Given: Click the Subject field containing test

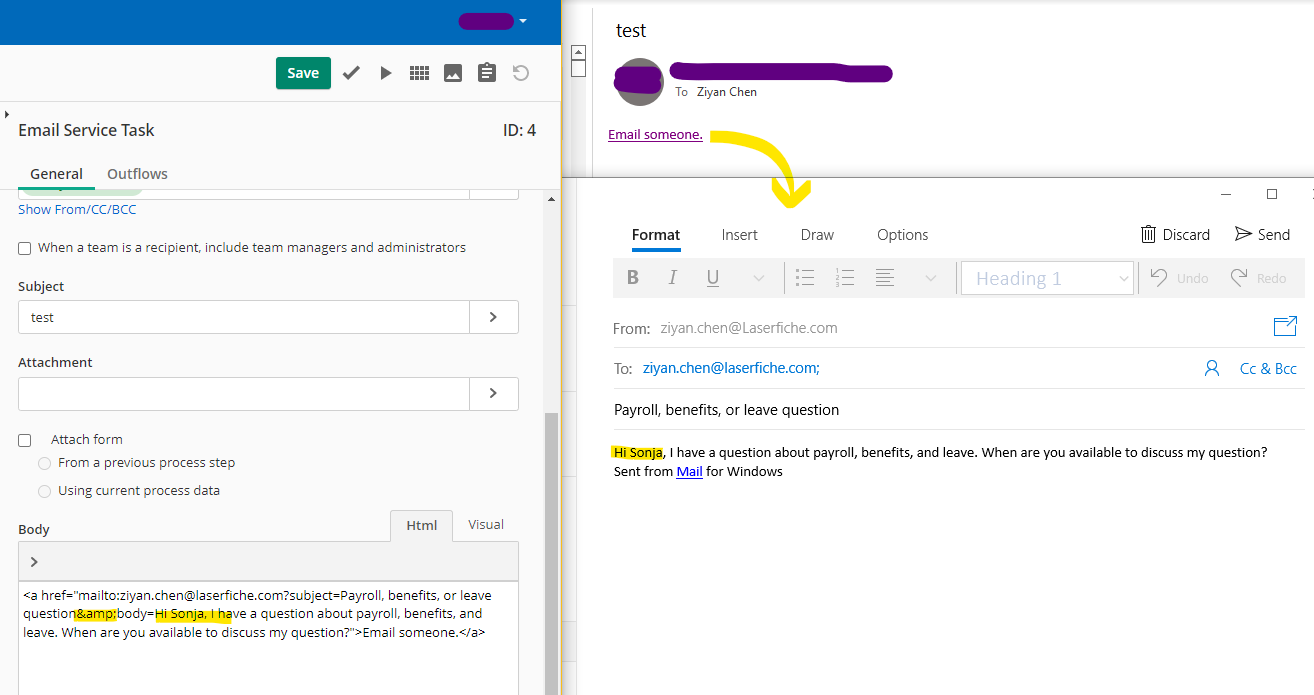Looking at the screenshot, I should (244, 317).
